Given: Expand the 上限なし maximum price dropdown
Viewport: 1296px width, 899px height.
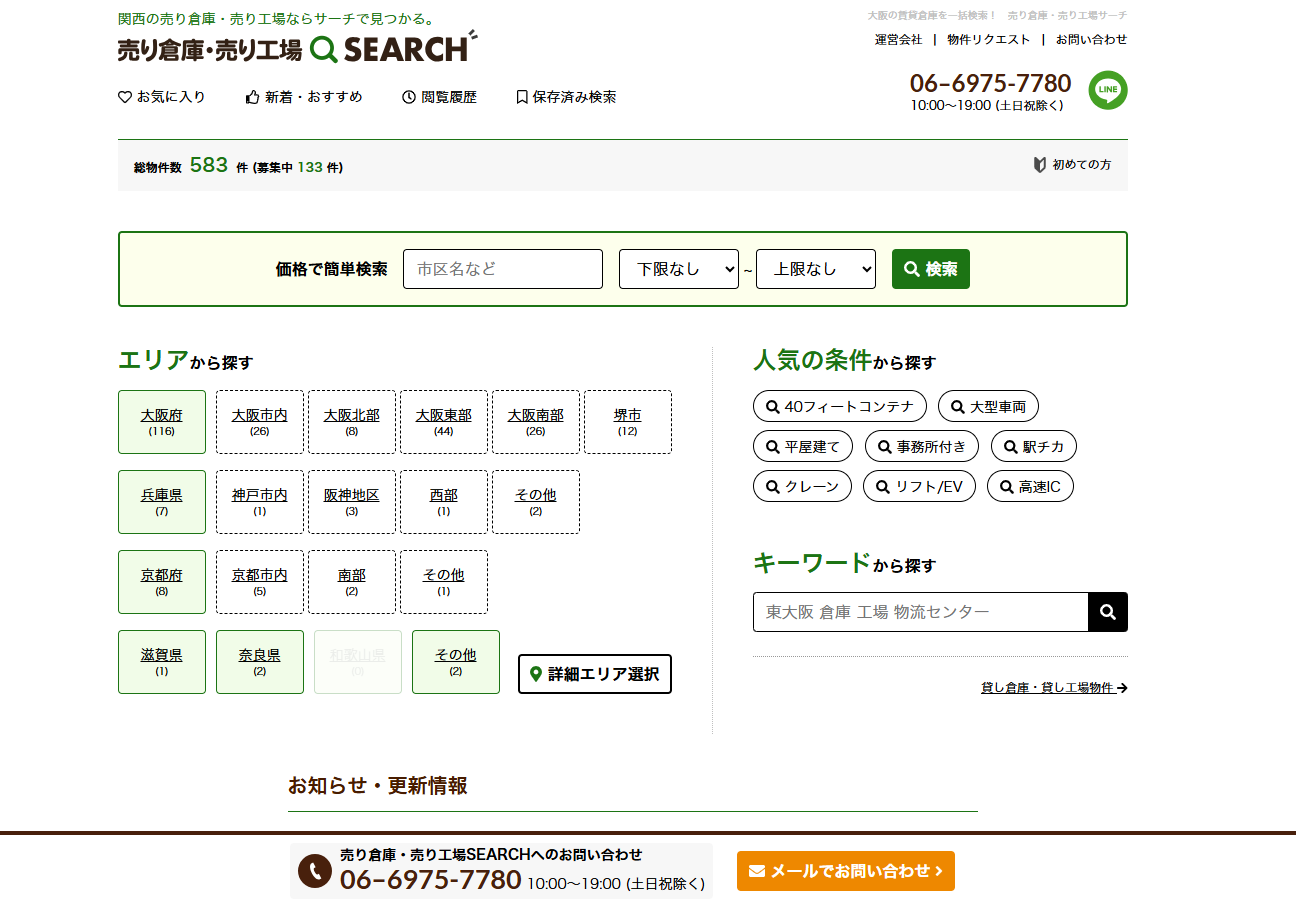Looking at the screenshot, I should click(x=815, y=269).
